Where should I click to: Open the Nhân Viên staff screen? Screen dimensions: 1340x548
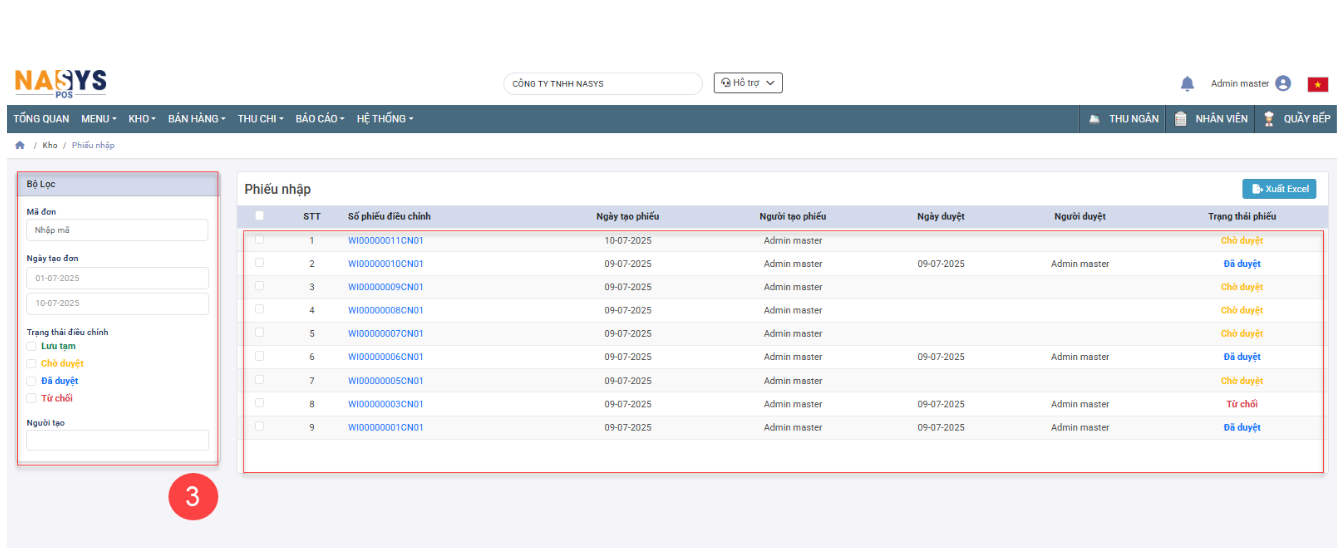1211,119
